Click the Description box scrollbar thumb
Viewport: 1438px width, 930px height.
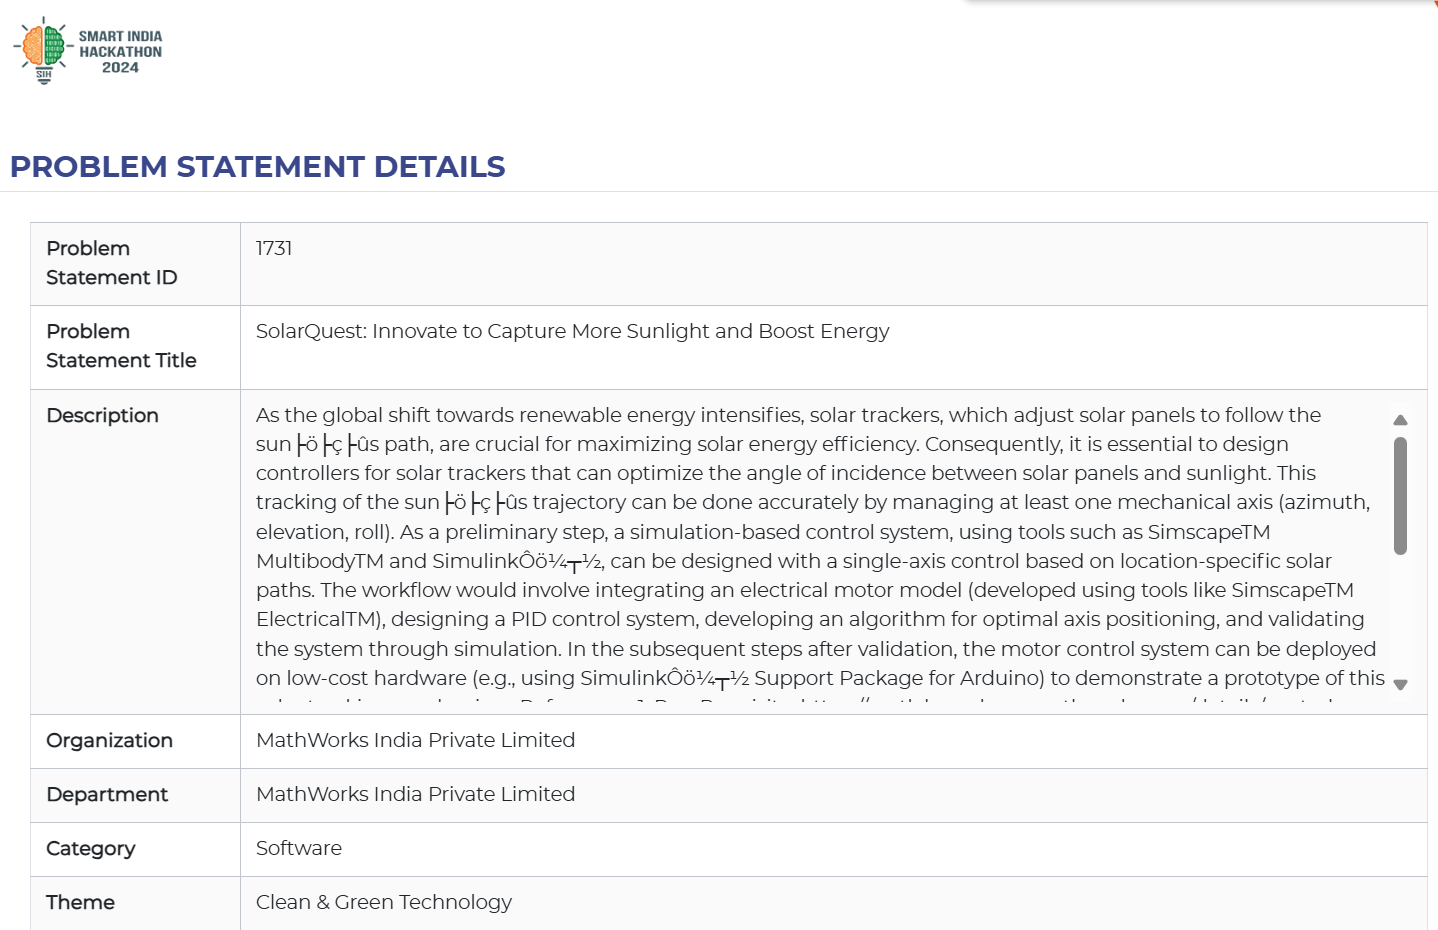tap(1400, 495)
